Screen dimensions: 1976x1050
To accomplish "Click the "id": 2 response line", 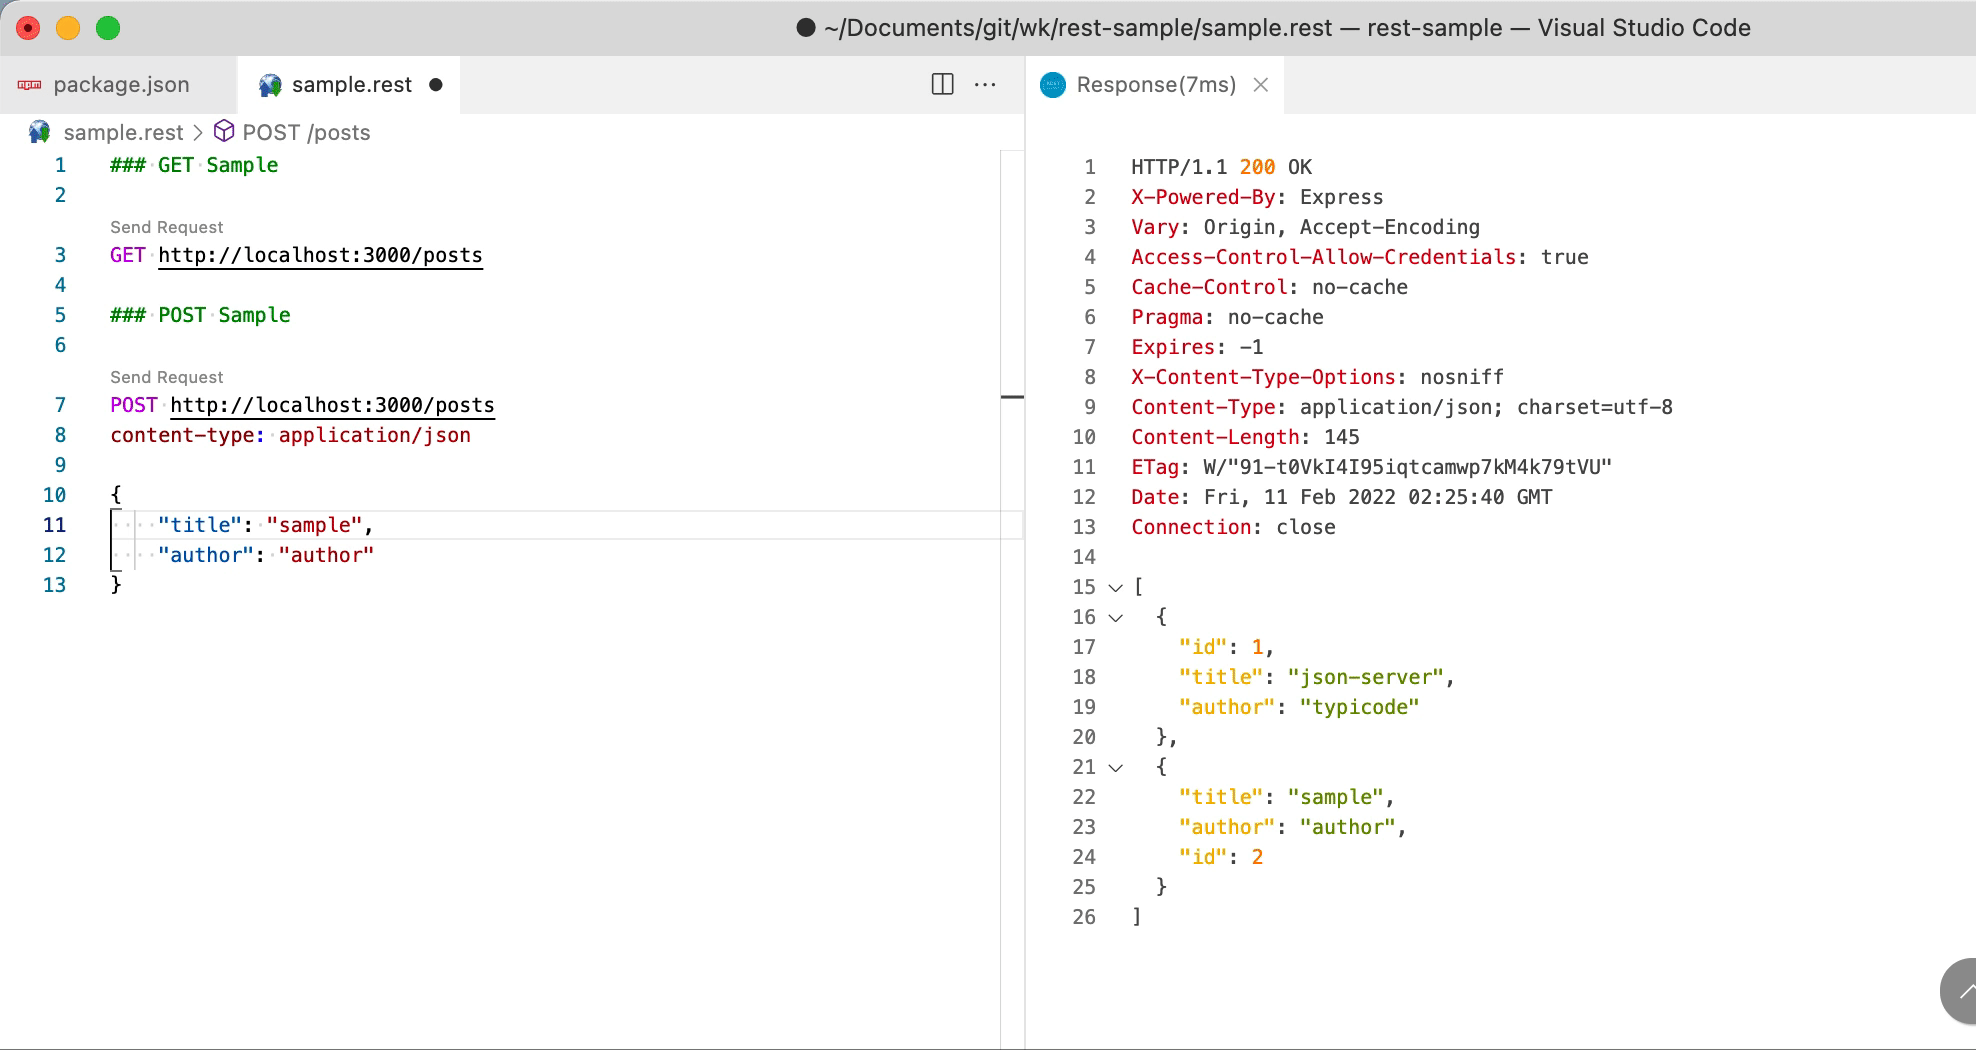I will [1220, 857].
